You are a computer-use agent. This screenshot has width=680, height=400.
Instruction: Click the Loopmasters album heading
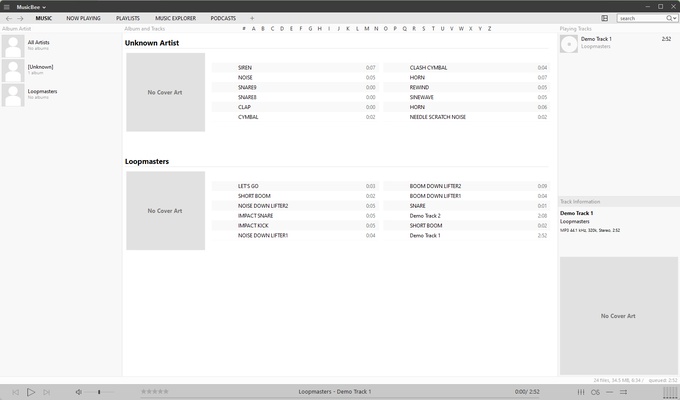(x=147, y=161)
